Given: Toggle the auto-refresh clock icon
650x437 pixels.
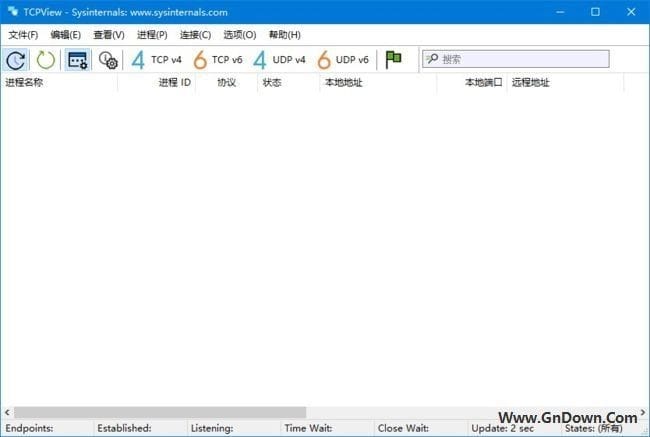Looking at the screenshot, I should pyautogui.click(x=16, y=60).
